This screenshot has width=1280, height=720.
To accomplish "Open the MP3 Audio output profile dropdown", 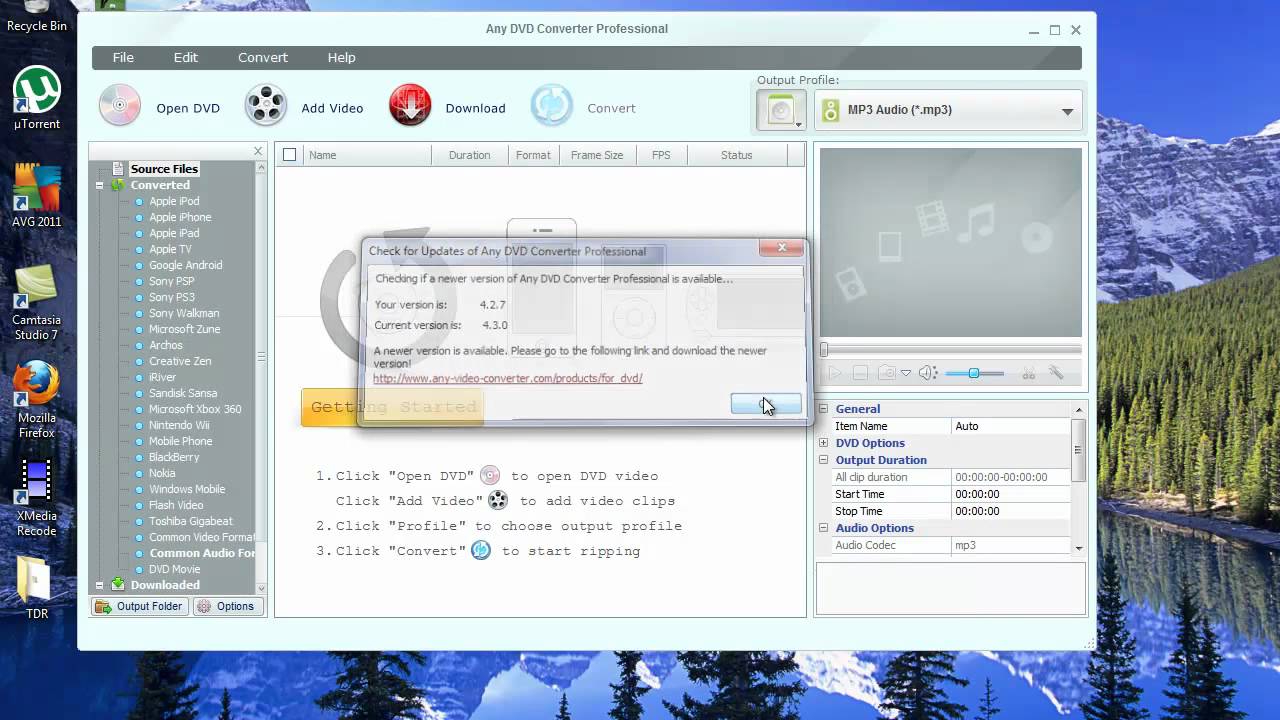I will click(948, 110).
